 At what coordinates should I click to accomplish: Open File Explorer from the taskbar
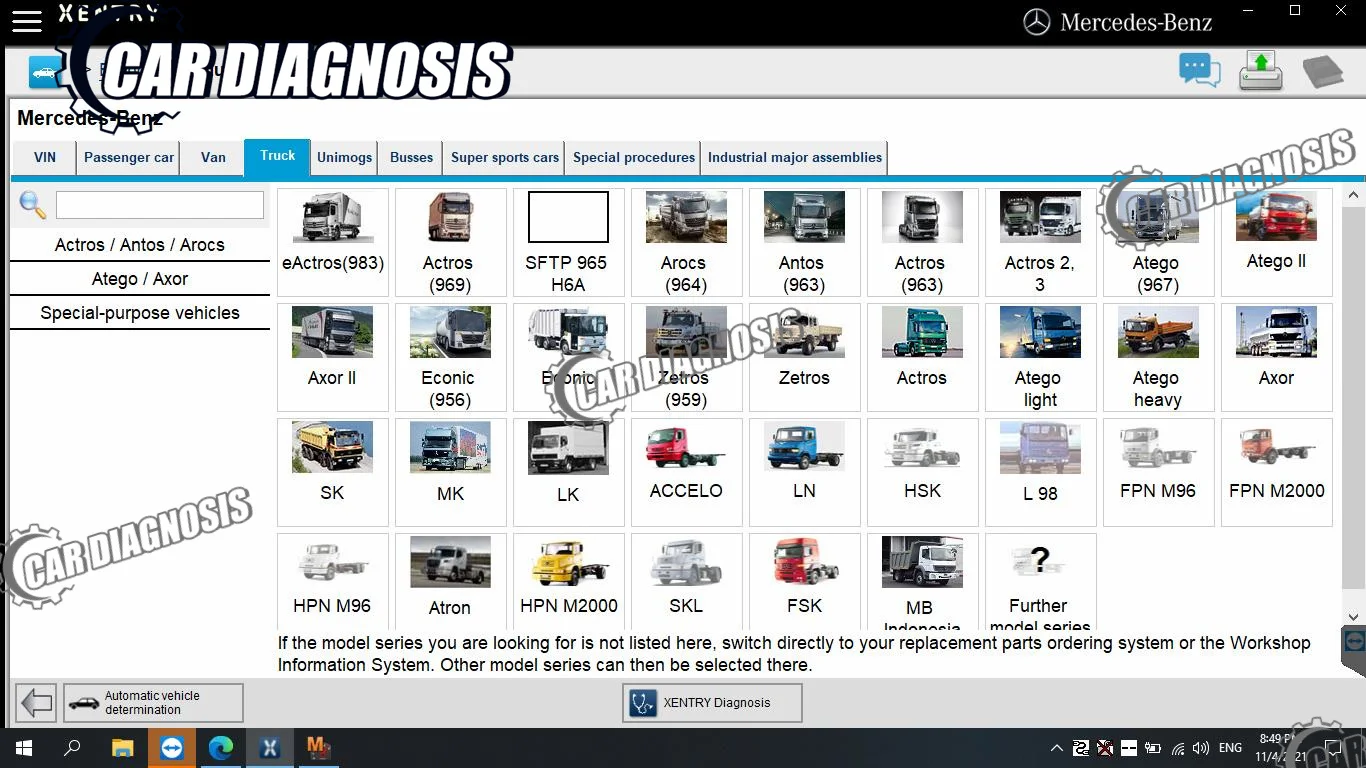click(x=122, y=748)
